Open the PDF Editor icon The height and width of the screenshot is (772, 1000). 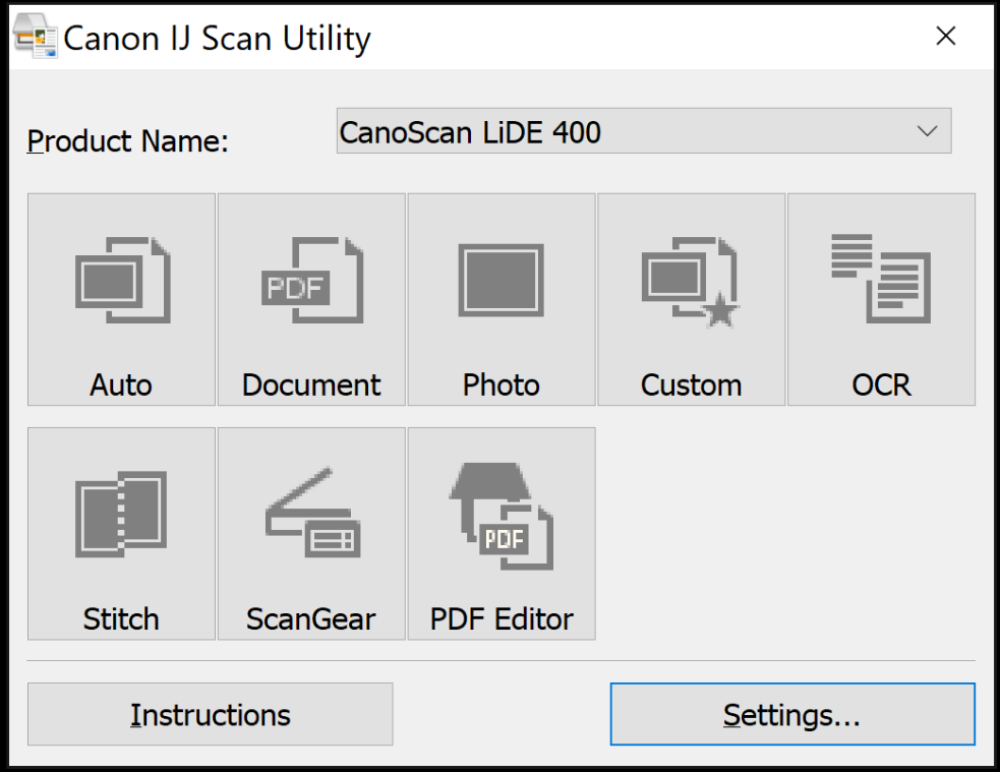[501, 516]
